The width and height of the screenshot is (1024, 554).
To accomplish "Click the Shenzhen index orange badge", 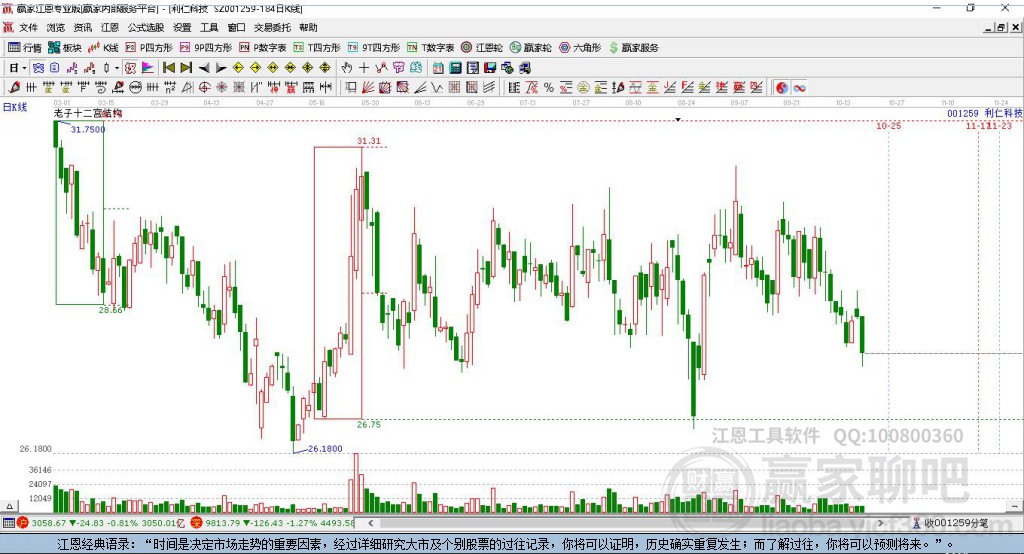I will [x=197, y=523].
